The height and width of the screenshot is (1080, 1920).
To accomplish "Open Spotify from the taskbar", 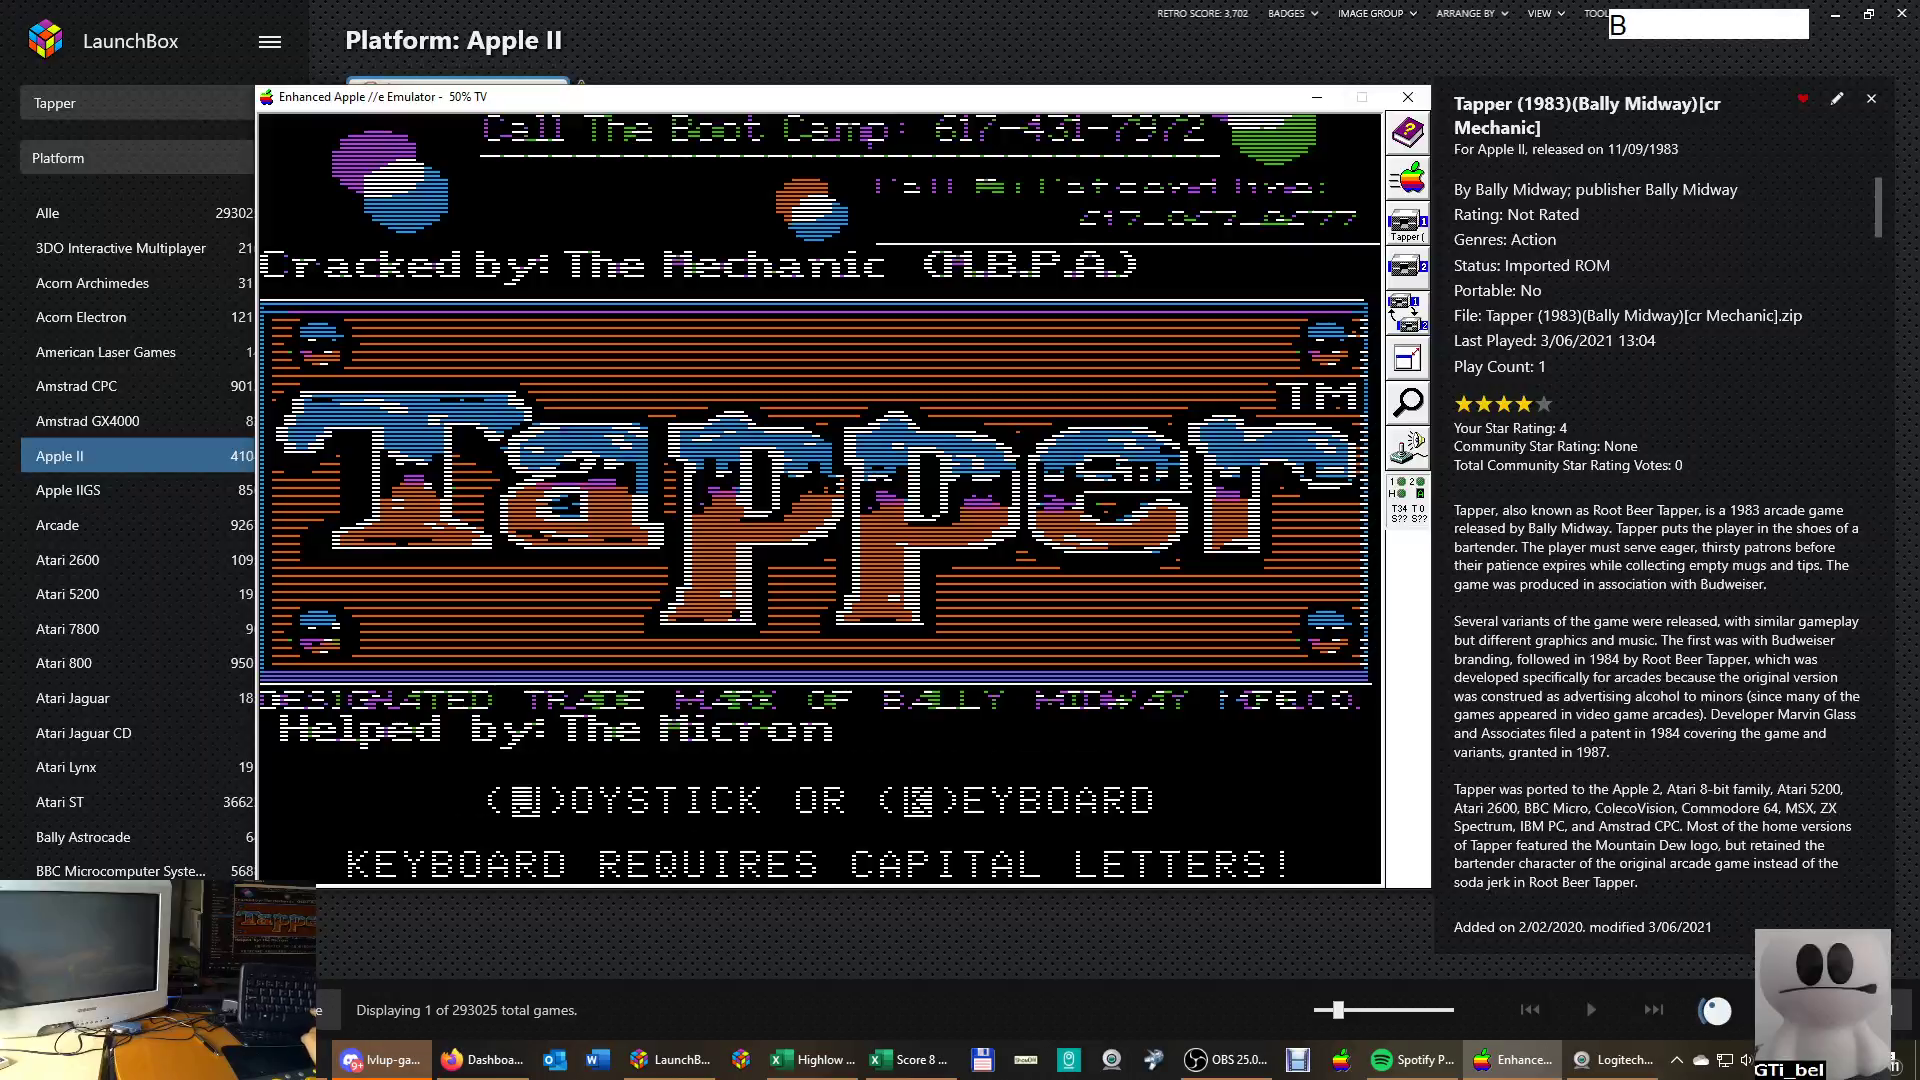I will coord(1413,1060).
